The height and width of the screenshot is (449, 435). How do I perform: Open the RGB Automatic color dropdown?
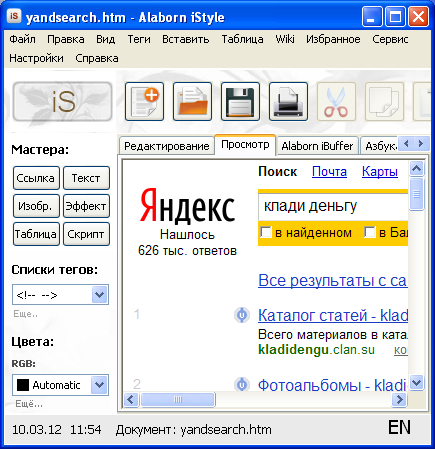pyautogui.click(x=100, y=385)
